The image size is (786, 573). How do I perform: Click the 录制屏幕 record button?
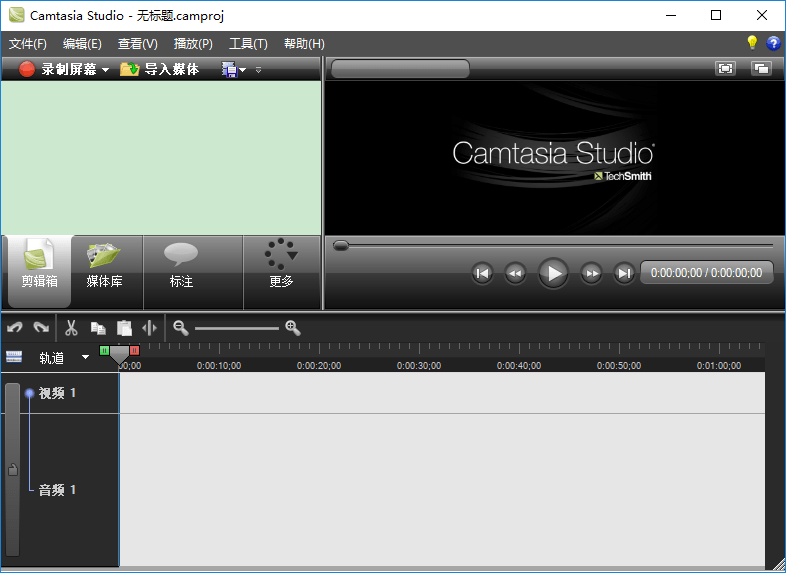coord(58,69)
